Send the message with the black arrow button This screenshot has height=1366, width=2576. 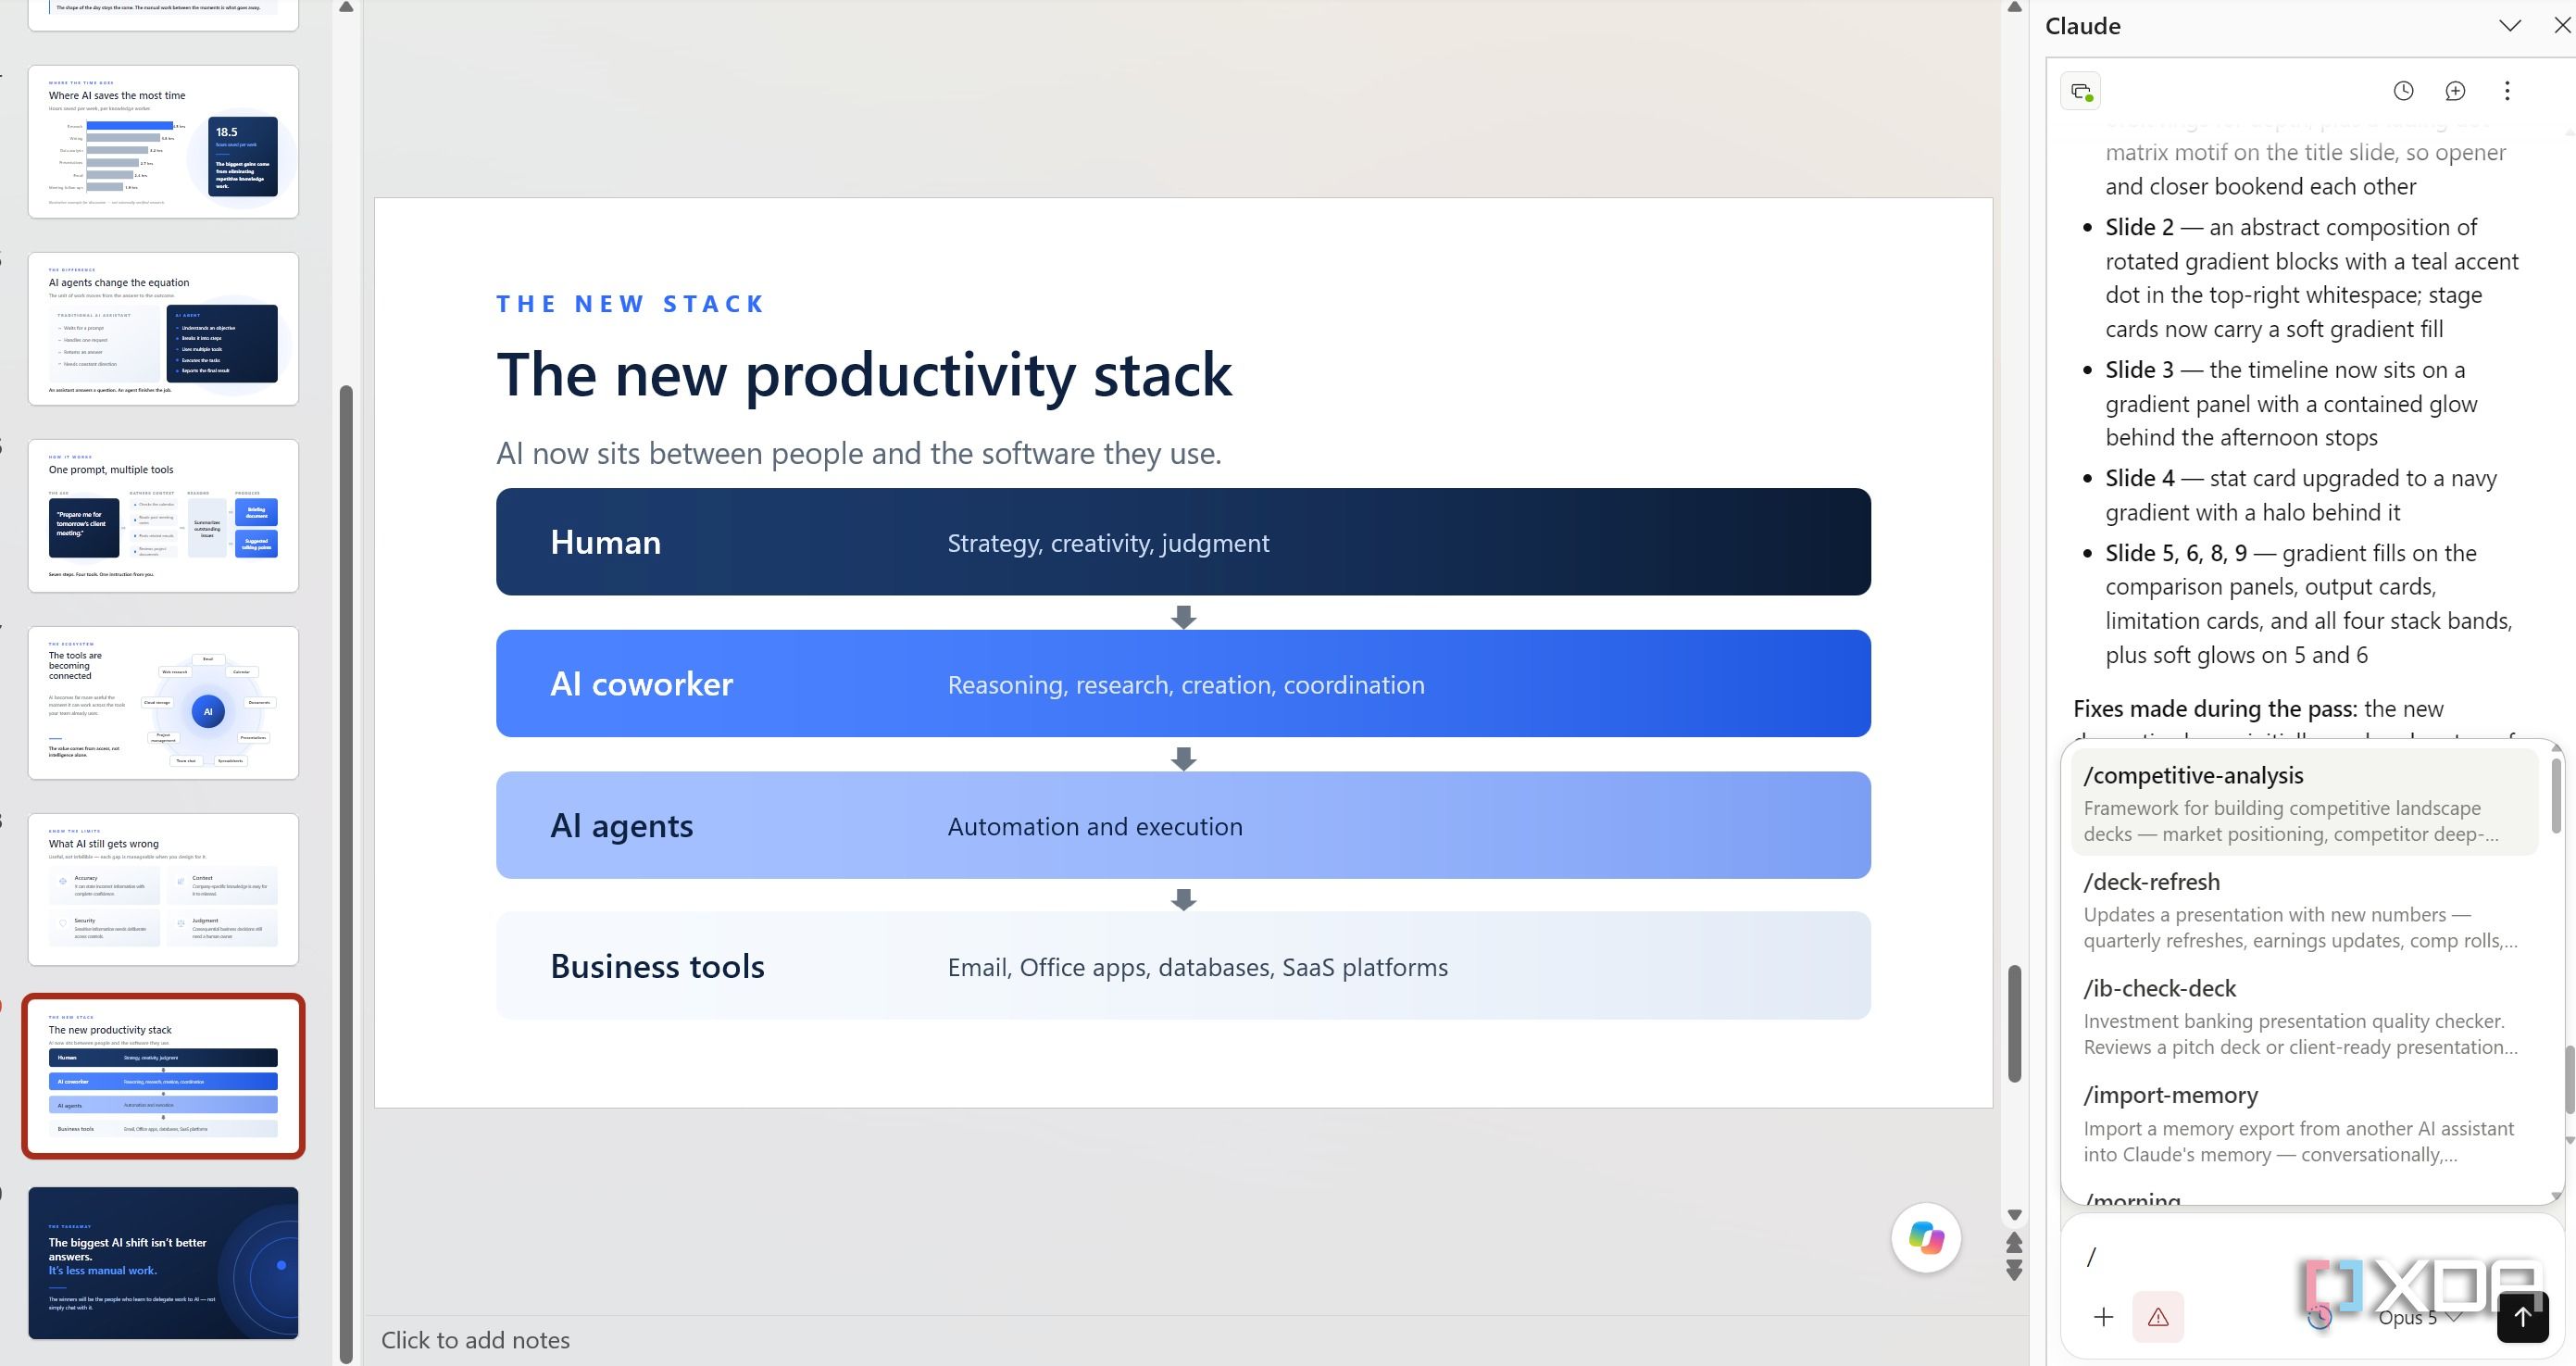click(x=2522, y=1317)
